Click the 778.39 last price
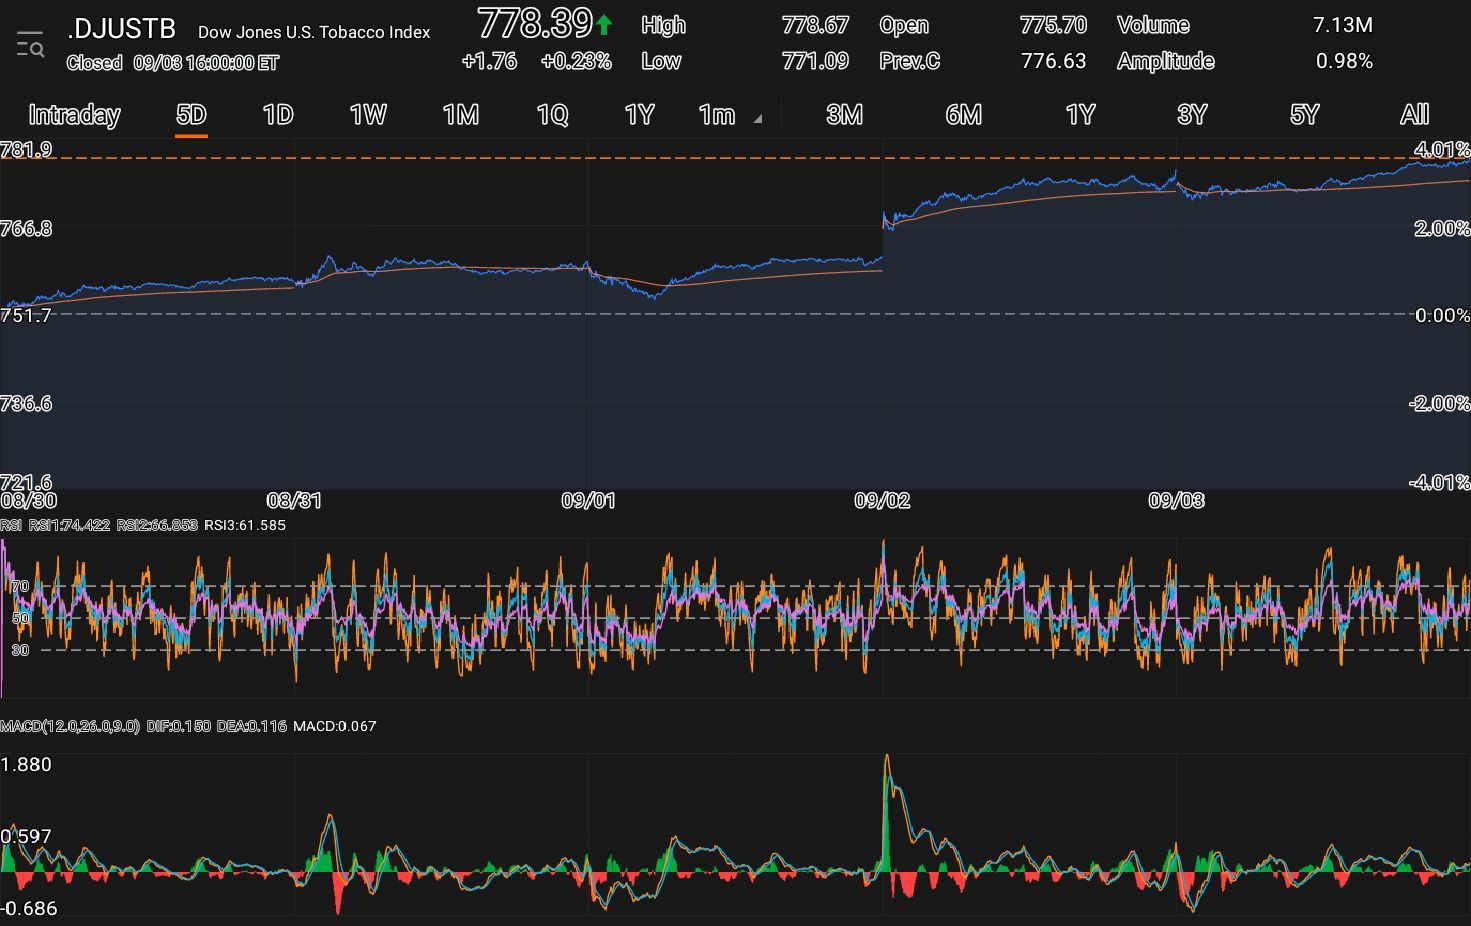1471x926 pixels. pos(534,23)
